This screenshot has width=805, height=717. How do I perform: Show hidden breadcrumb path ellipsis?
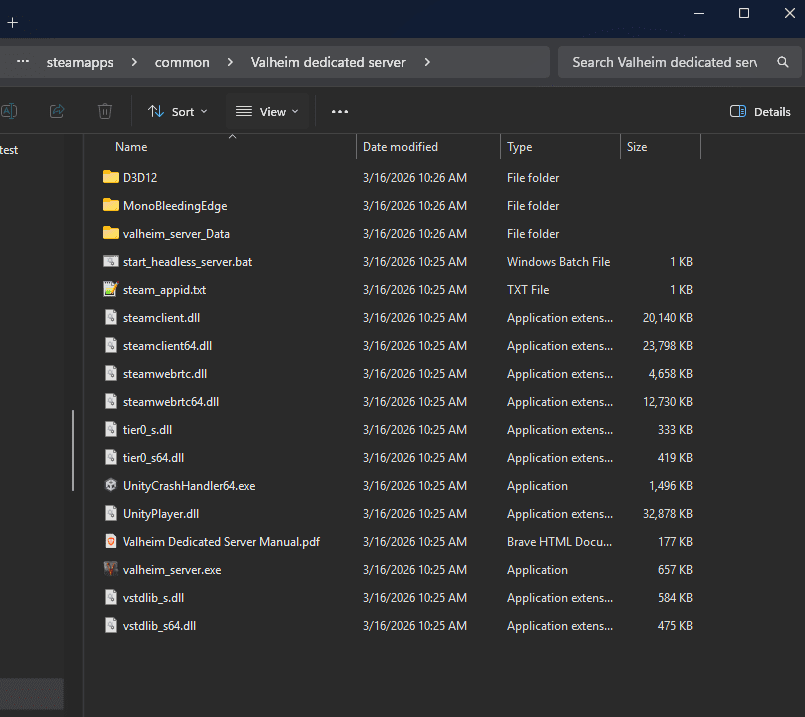pyautogui.click(x=23, y=62)
